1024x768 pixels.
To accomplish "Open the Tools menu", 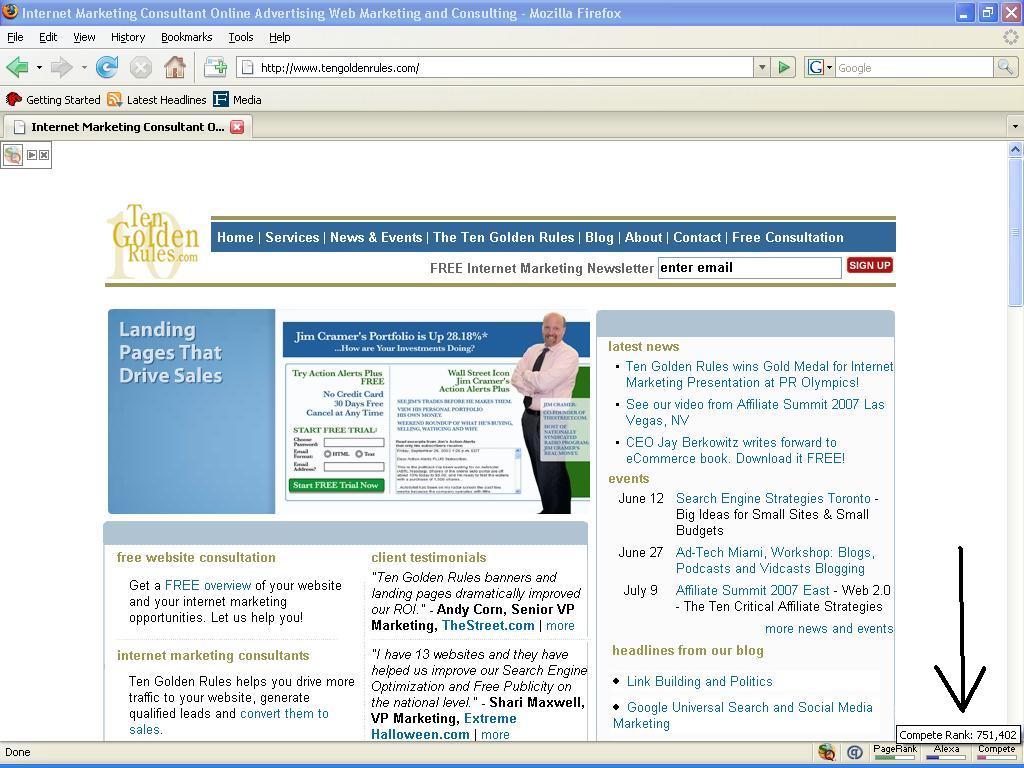I will [x=241, y=37].
